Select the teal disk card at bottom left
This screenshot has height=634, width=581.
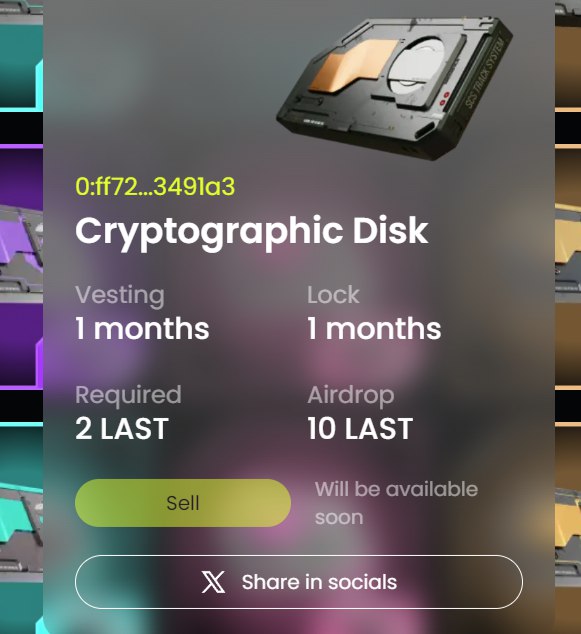pos(21,528)
